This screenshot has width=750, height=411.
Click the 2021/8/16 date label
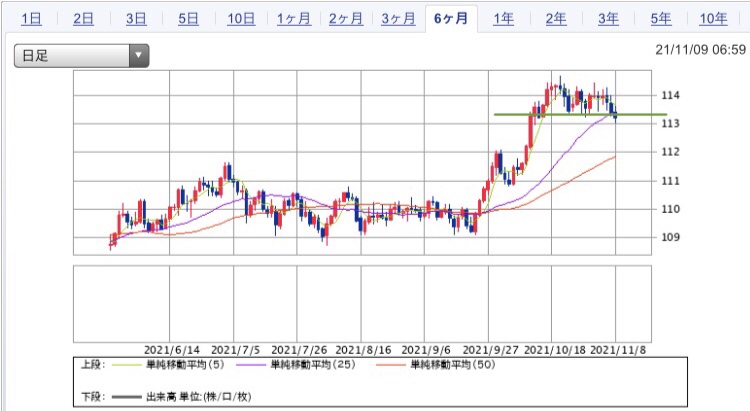[x=363, y=350]
